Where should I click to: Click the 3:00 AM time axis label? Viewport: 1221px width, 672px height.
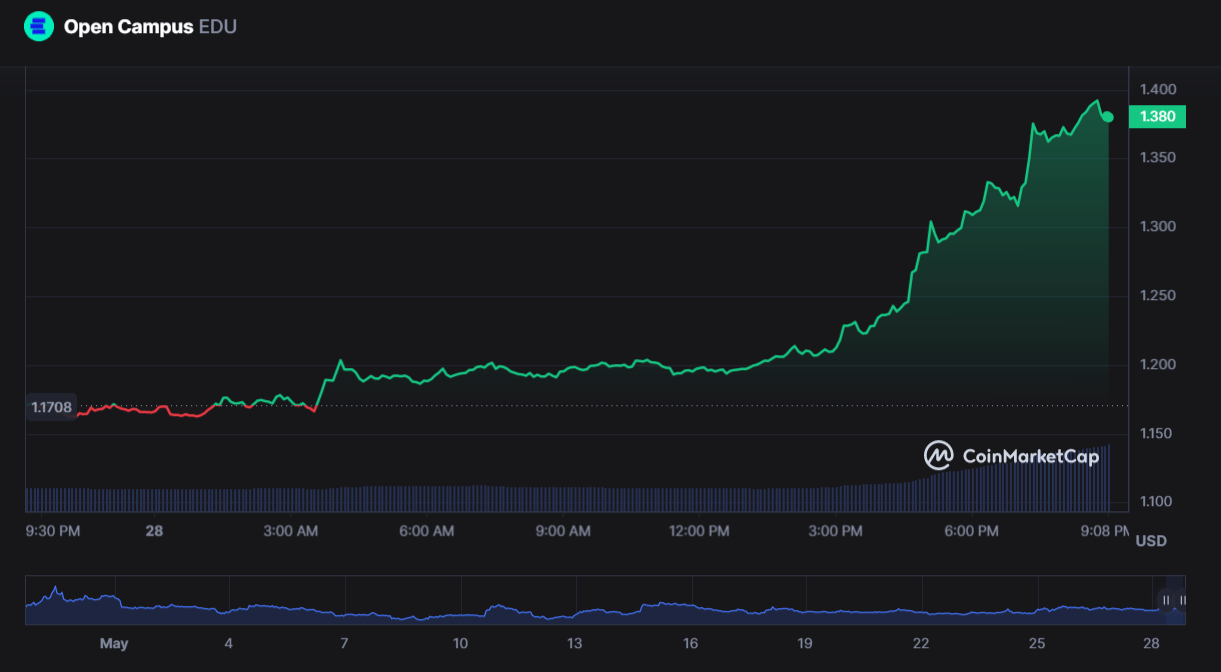291,531
